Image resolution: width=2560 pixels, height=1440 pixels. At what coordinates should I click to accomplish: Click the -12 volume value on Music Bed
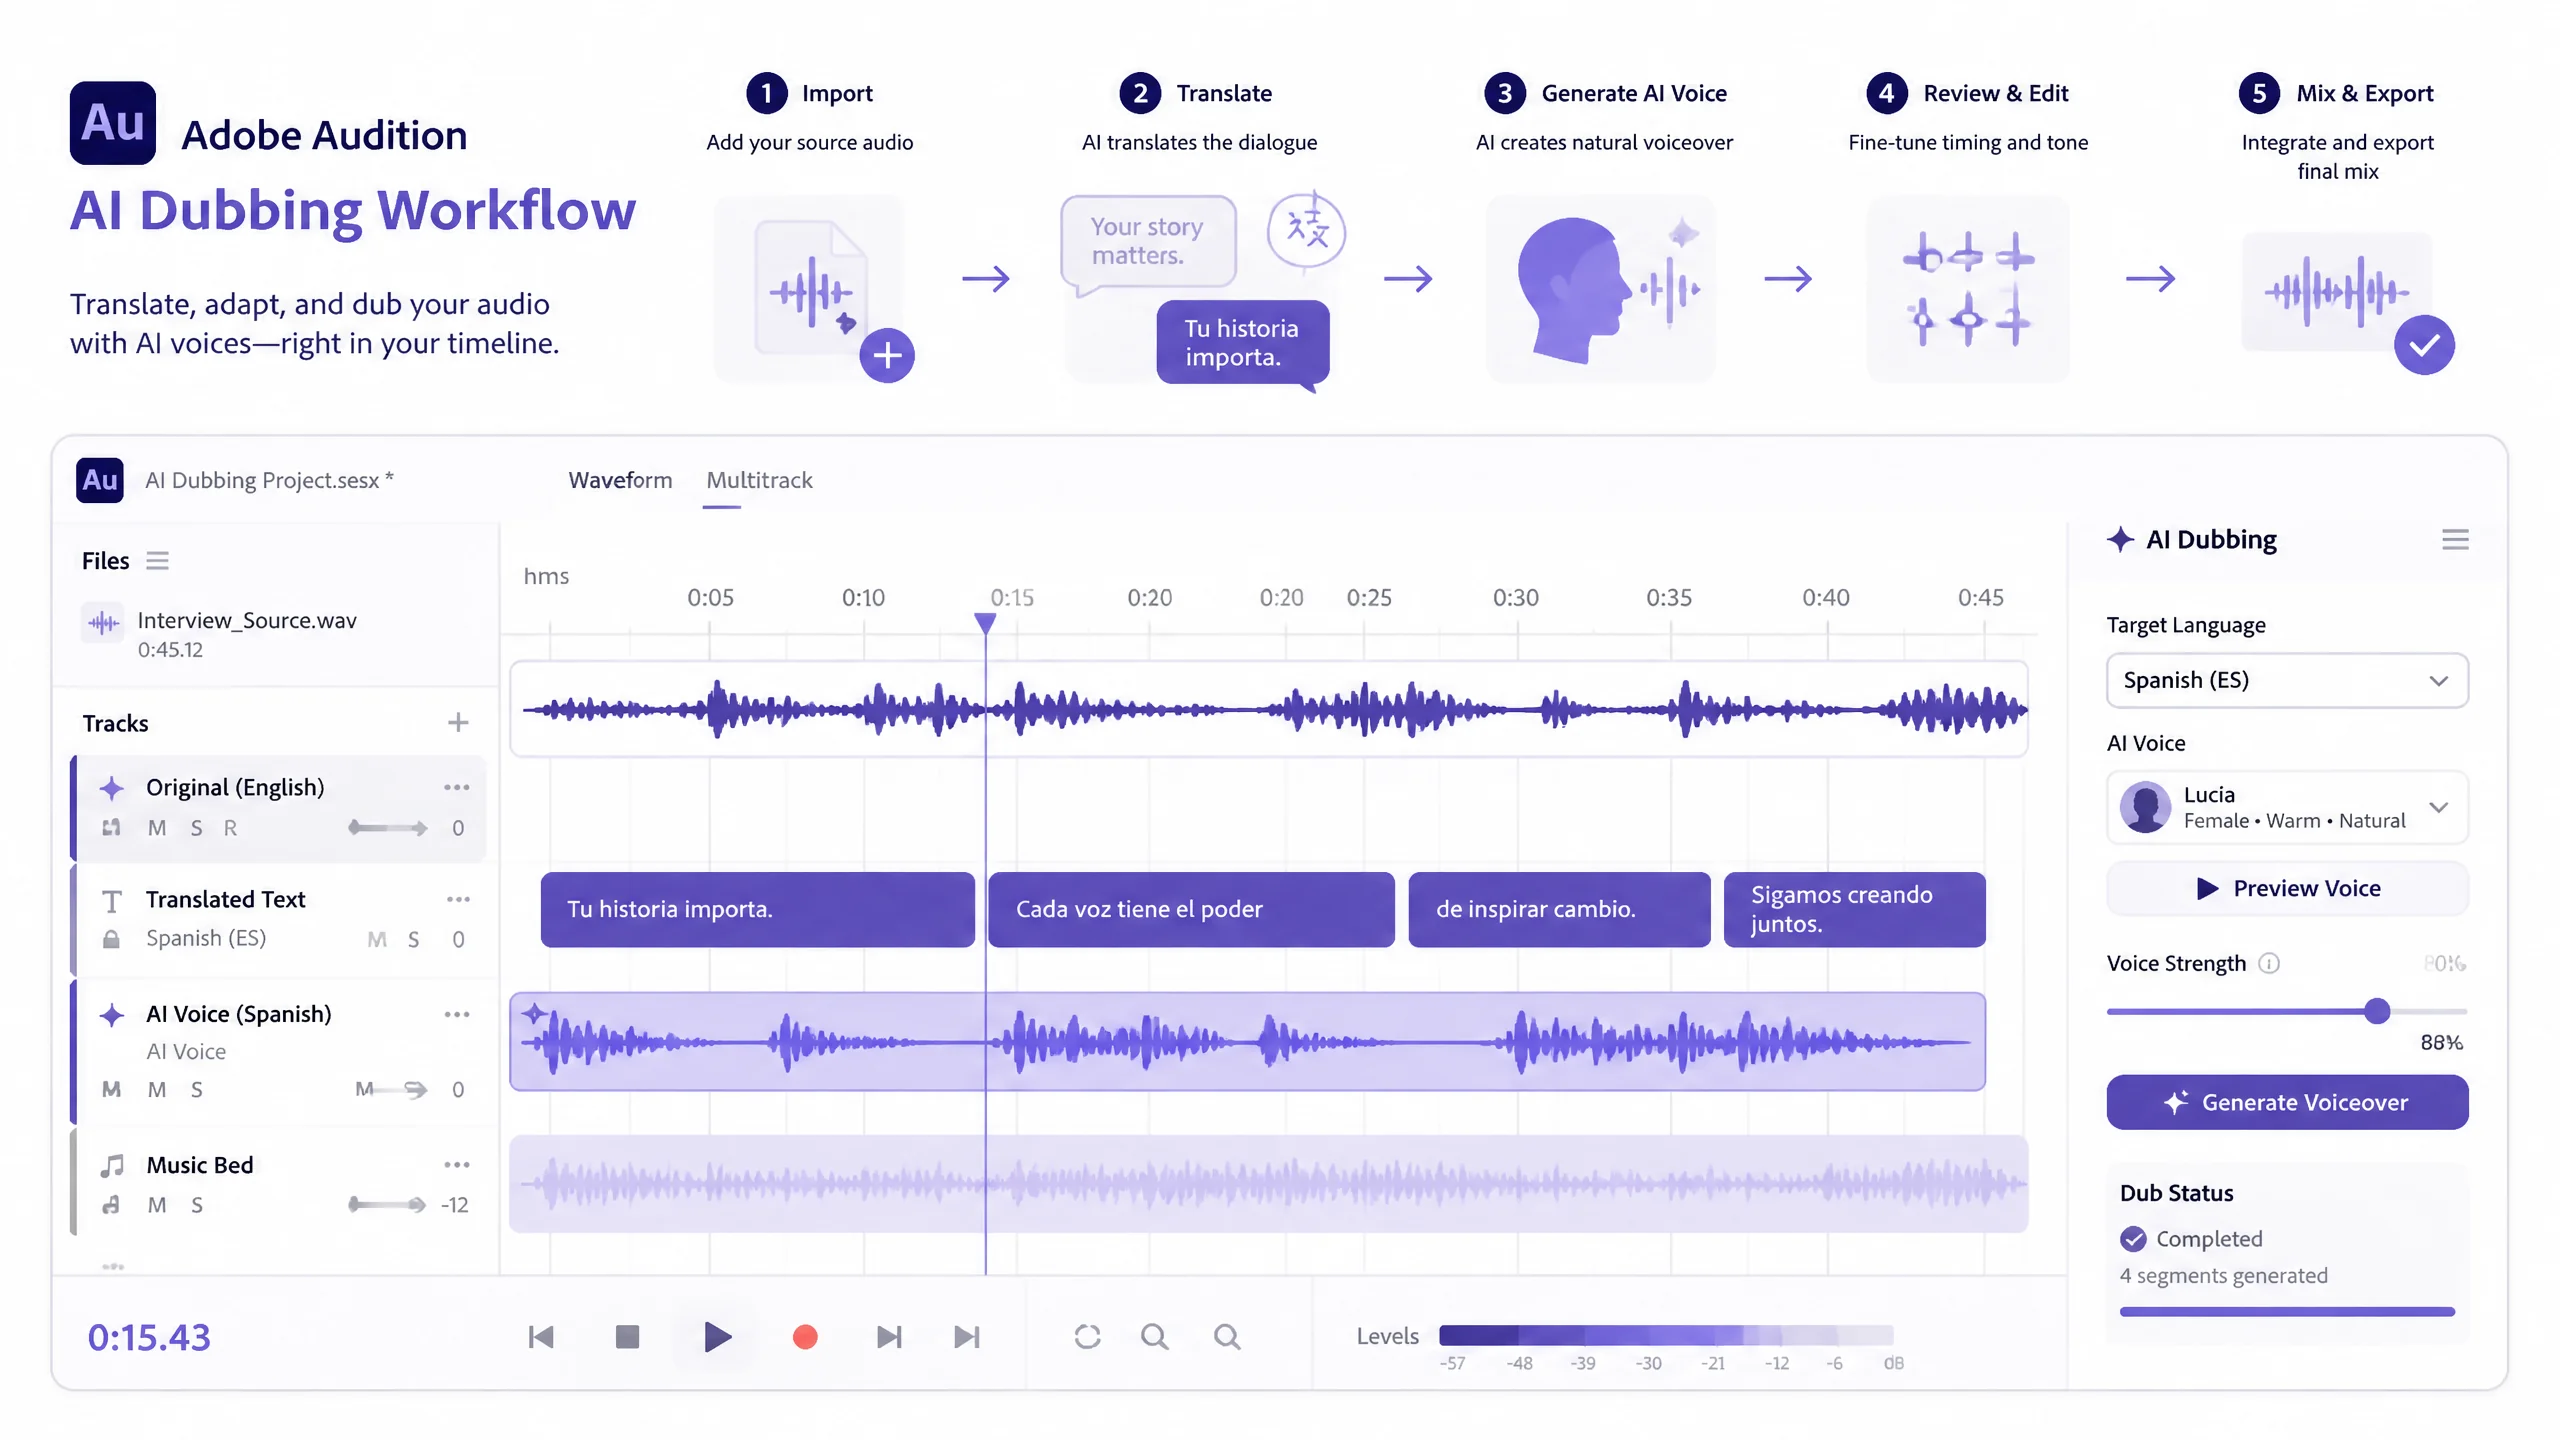coord(454,1205)
